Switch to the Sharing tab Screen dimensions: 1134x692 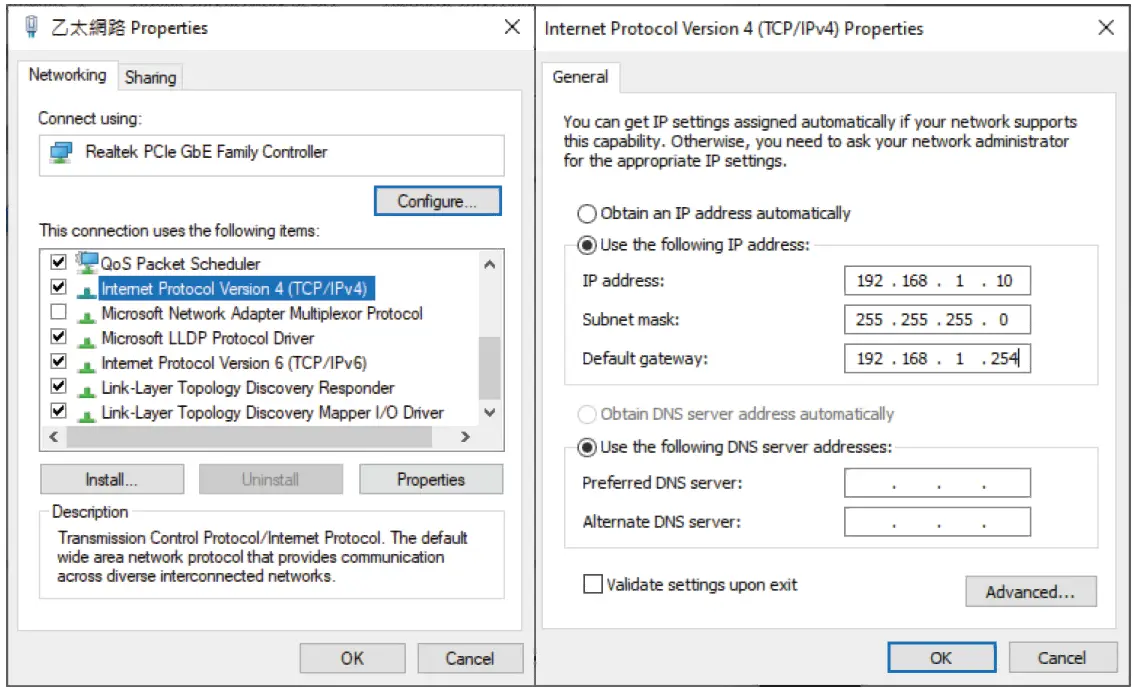[x=149, y=76]
